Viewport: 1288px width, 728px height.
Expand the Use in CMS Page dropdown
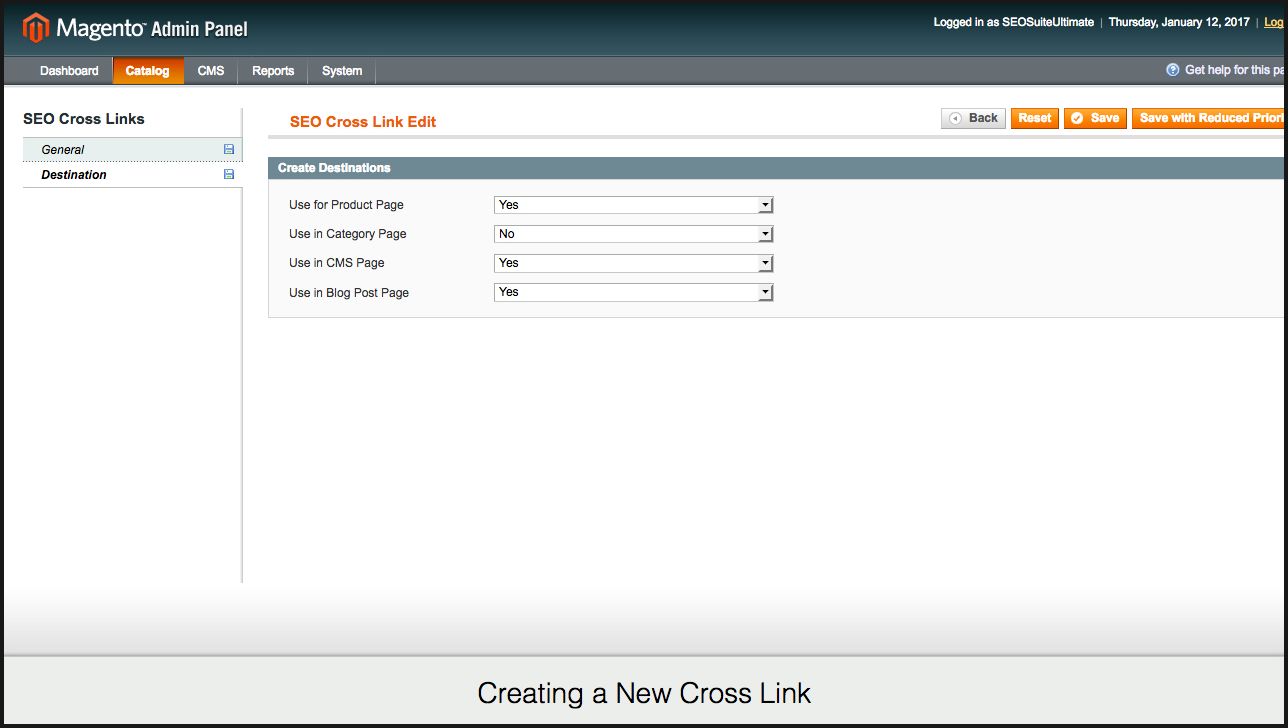[x=633, y=263]
